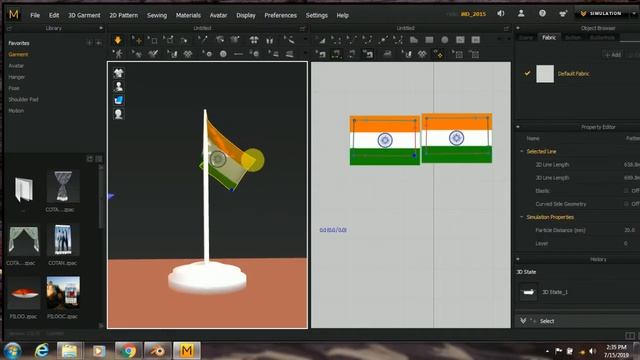Open Internet Explorer from the taskbar
This screenshot has height=360, width=640.
click(41, 351)
